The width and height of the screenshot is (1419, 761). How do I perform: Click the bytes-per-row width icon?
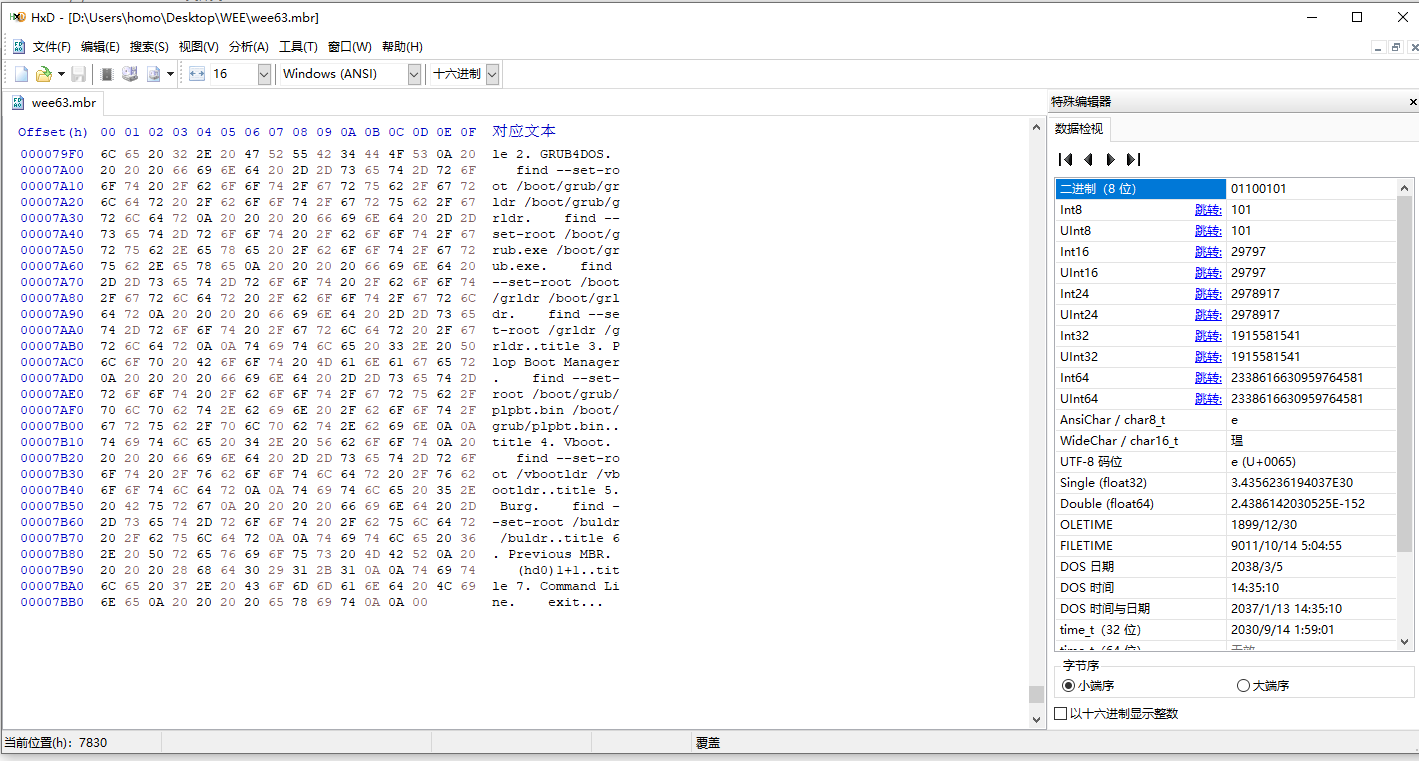coord(196,74)
